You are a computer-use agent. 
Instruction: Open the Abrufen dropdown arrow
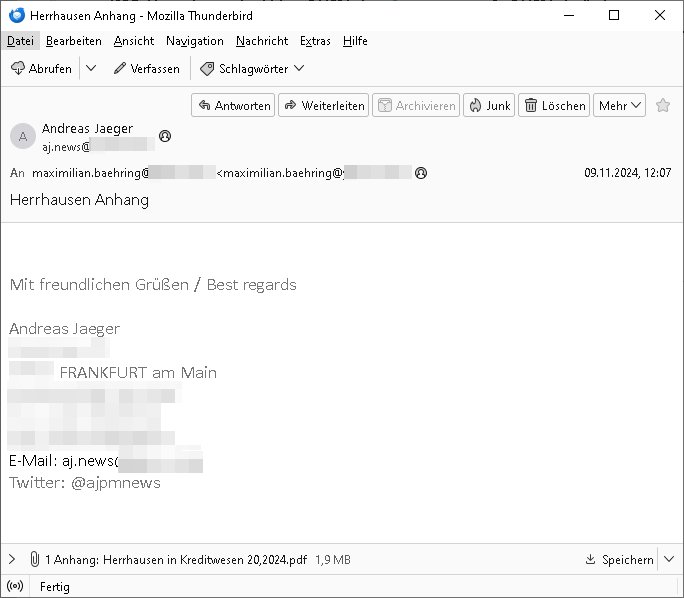(x=91, y=69)
